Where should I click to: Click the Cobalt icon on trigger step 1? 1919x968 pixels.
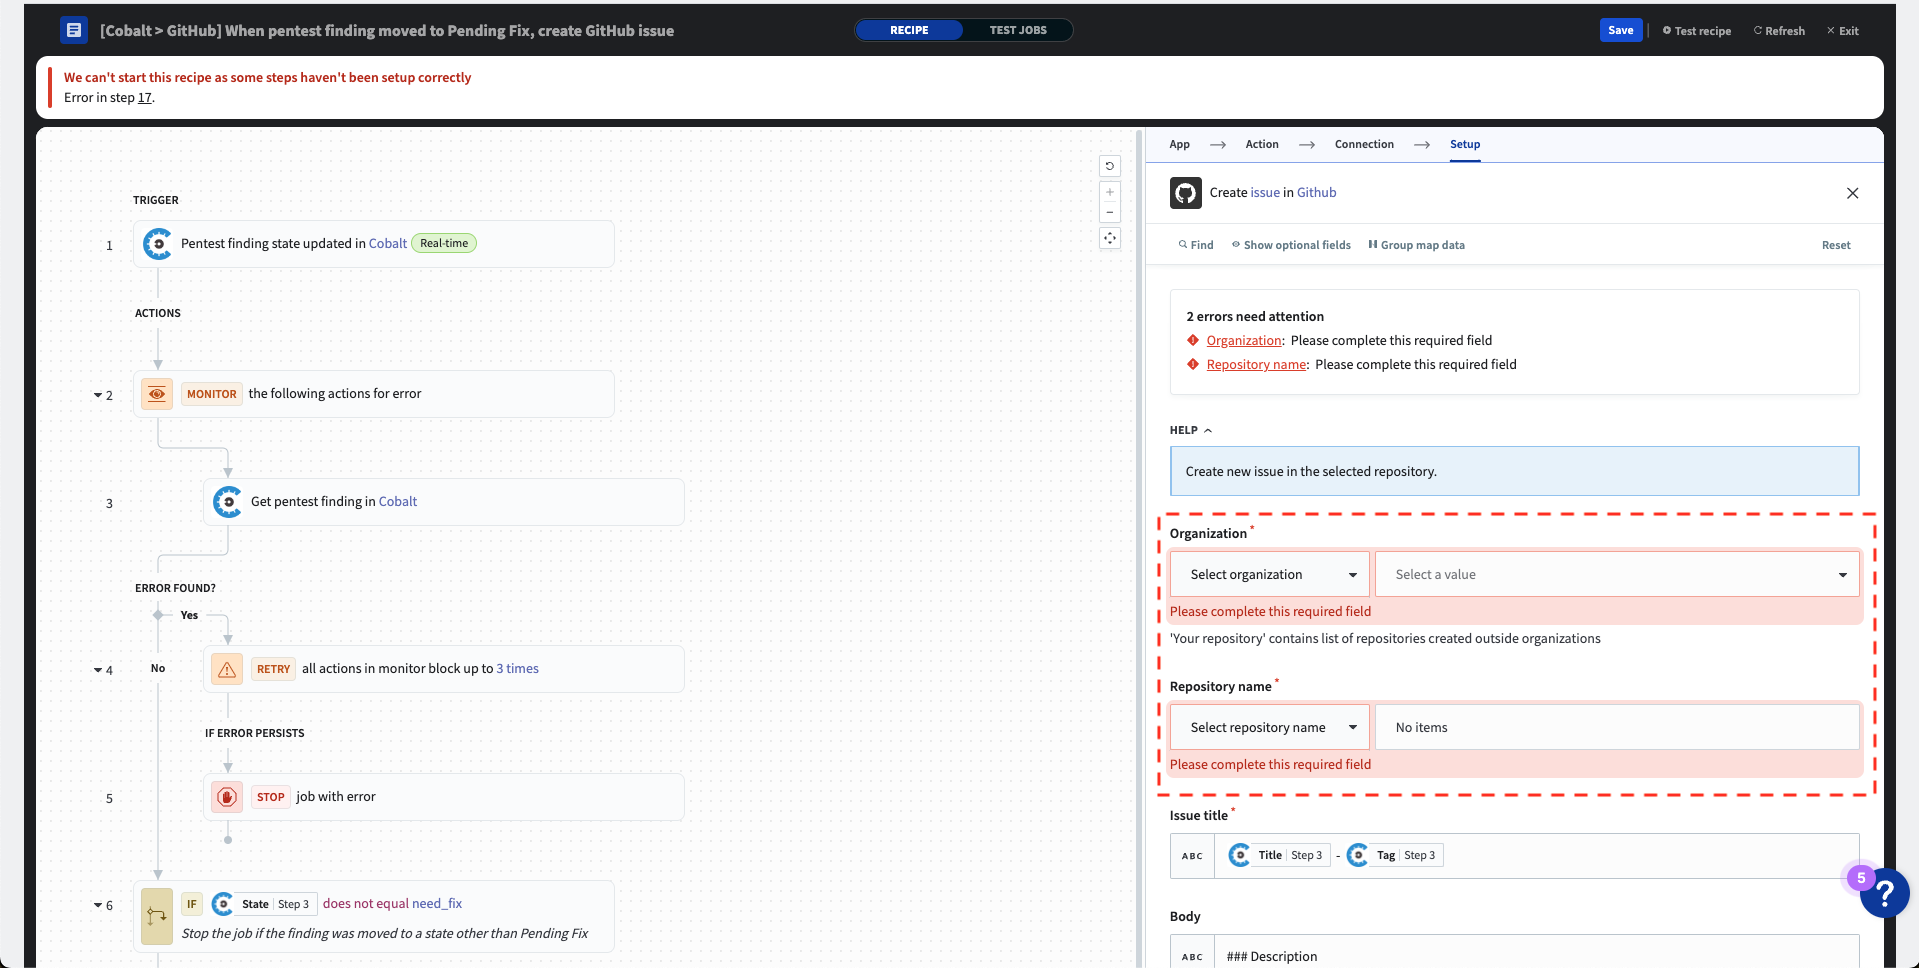click(x=157, y=244)
